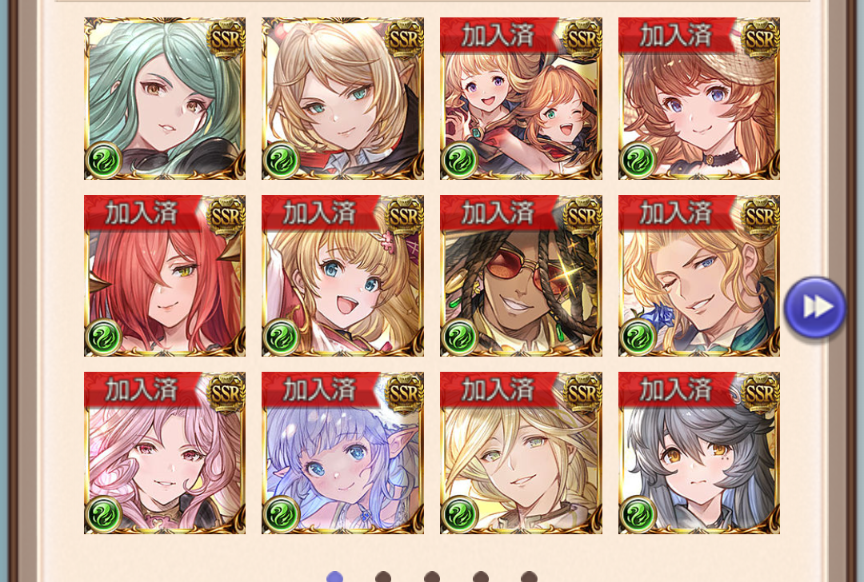
Task: Select the green-haired woman character portrait
Action: [165, 99]
